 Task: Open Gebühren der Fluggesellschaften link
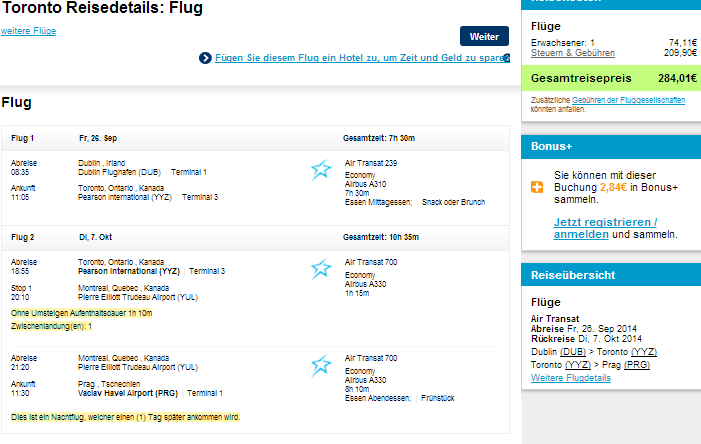628,100
